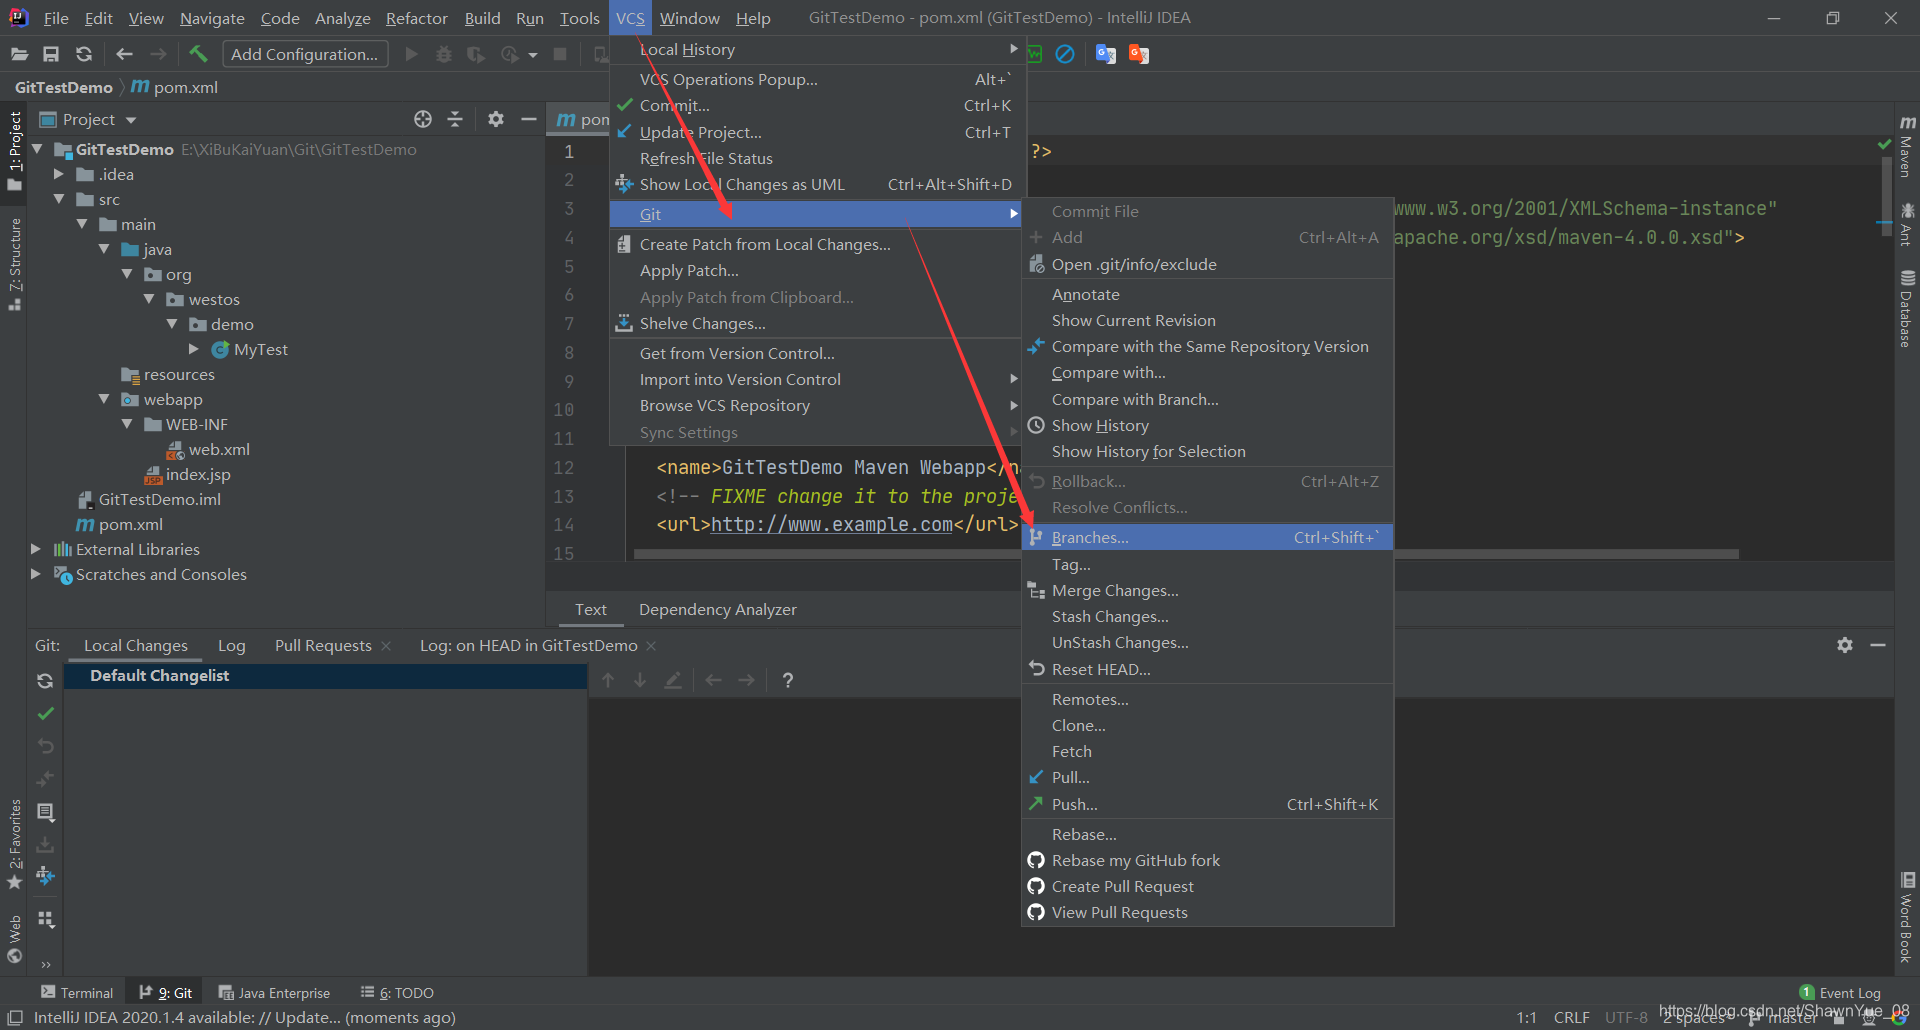Switch to Dependency Analyzer editor tab
This screenshot has height=1030, width=1920.
coord(718,609)
